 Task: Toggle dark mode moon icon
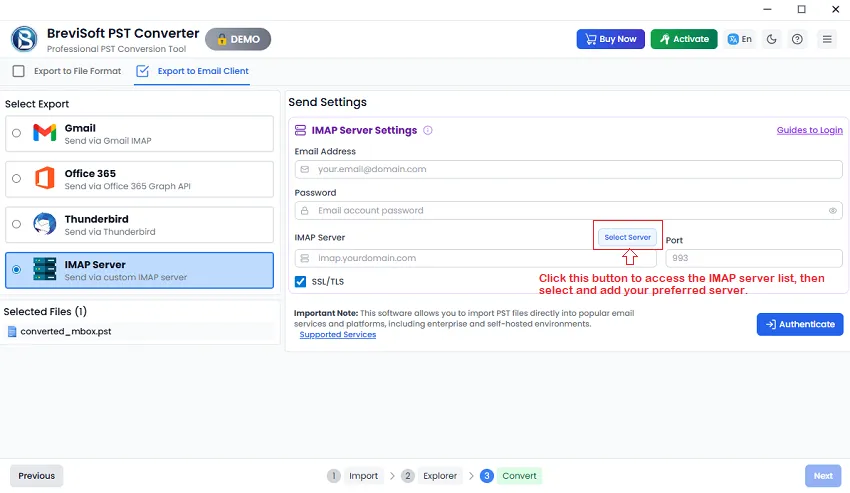click(x=771, y=39)
